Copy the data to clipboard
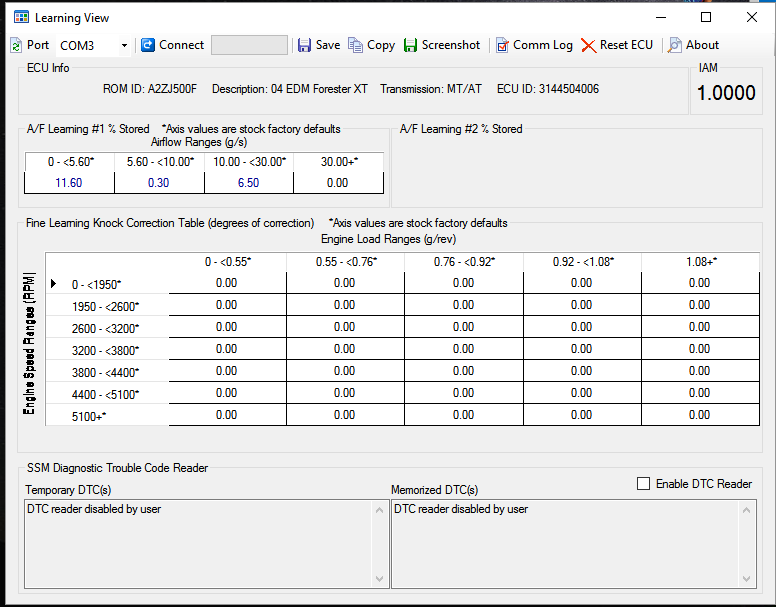Viewport: 776px width, 607px height. click(372, 45)
